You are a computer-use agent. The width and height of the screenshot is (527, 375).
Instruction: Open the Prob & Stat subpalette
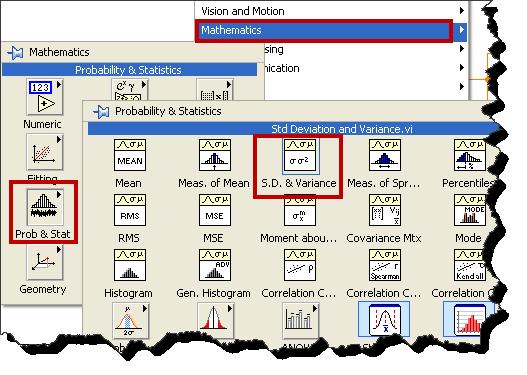pos(45,207)
